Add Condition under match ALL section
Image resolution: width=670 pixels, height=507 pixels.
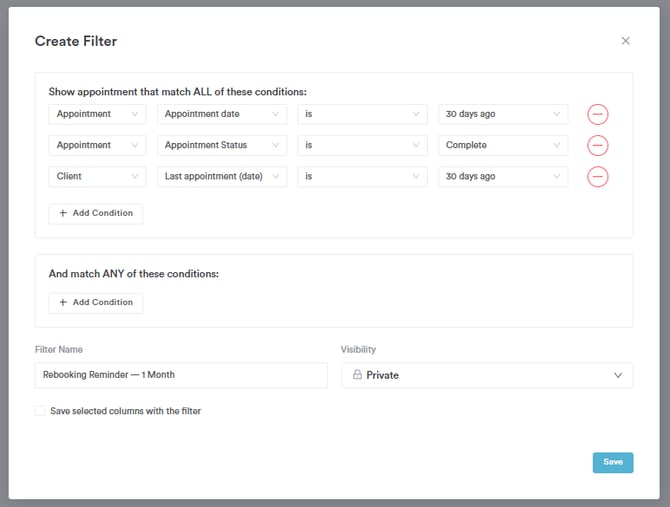(96, 214)
